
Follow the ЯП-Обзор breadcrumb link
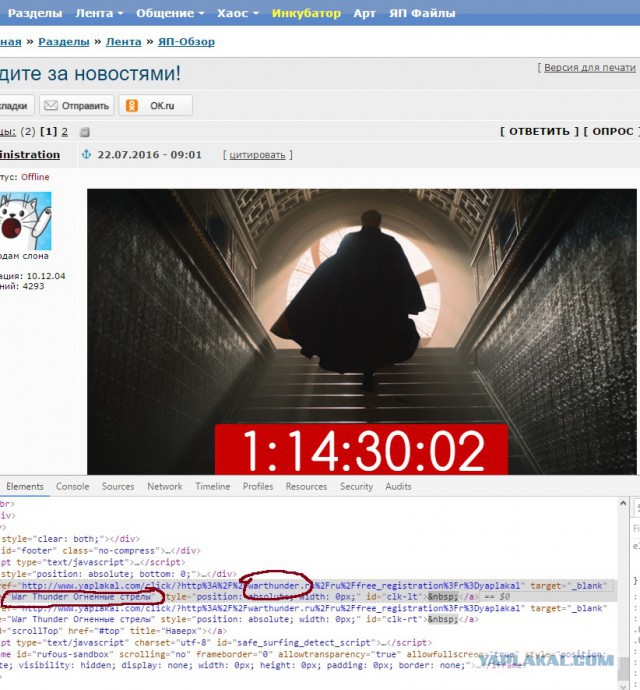[186, 42]
